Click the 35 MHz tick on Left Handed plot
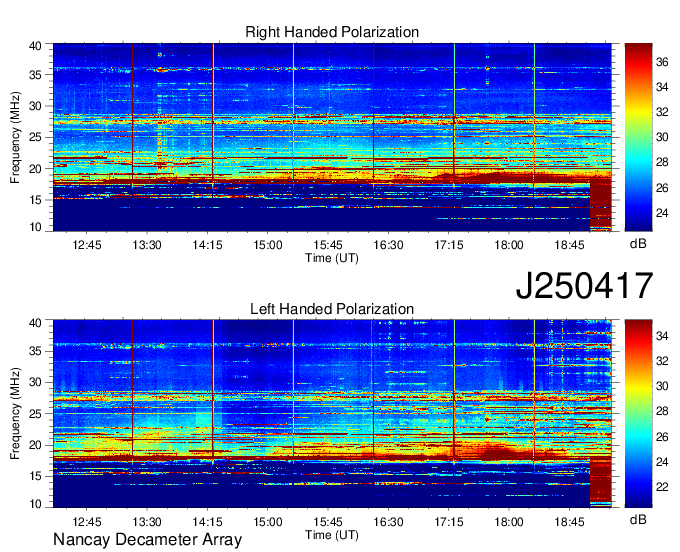Viewport: 680px width, 552px height. coord(35,351)
